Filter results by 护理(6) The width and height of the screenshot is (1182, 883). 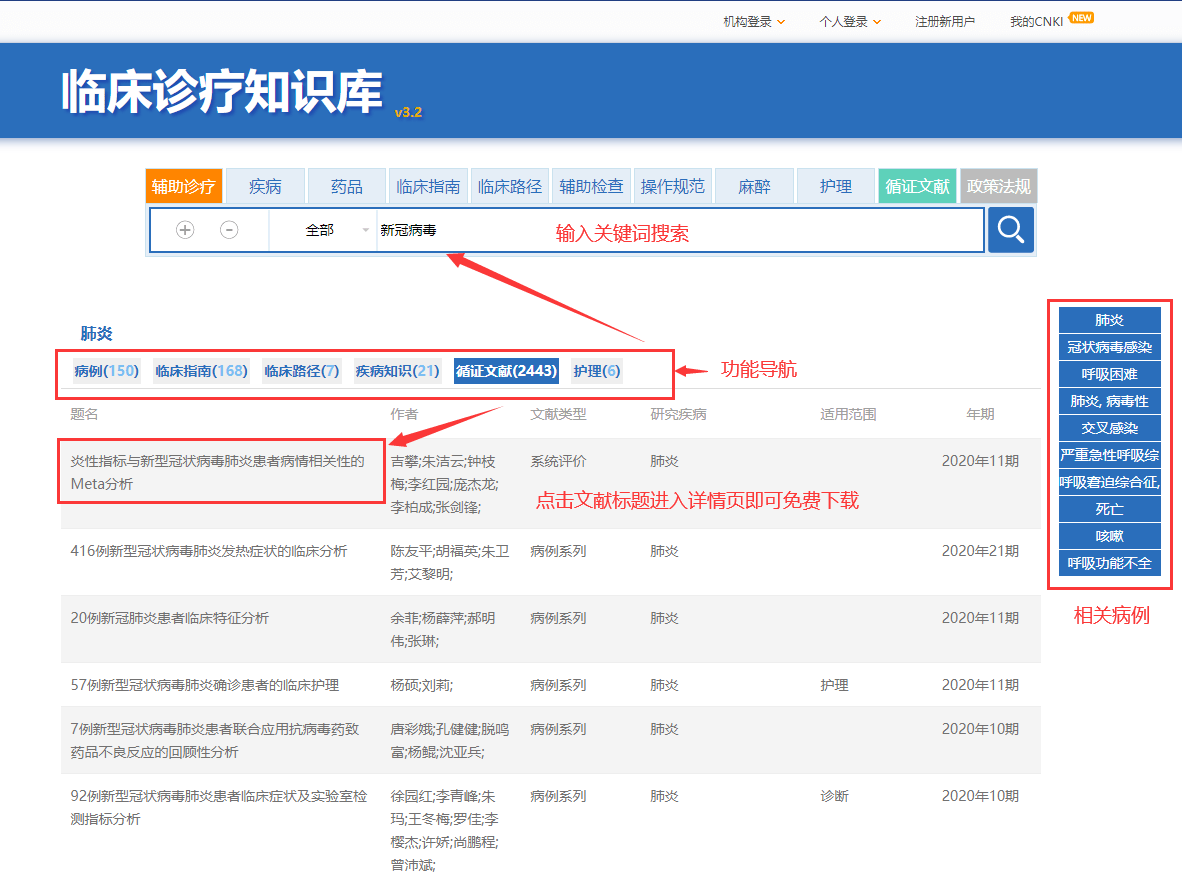pyautogui.click(x=597, y=371)
